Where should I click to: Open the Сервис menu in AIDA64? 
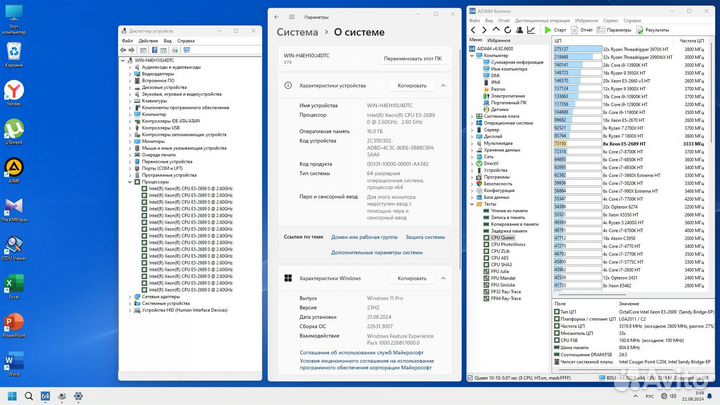click(x=610, y=20)
